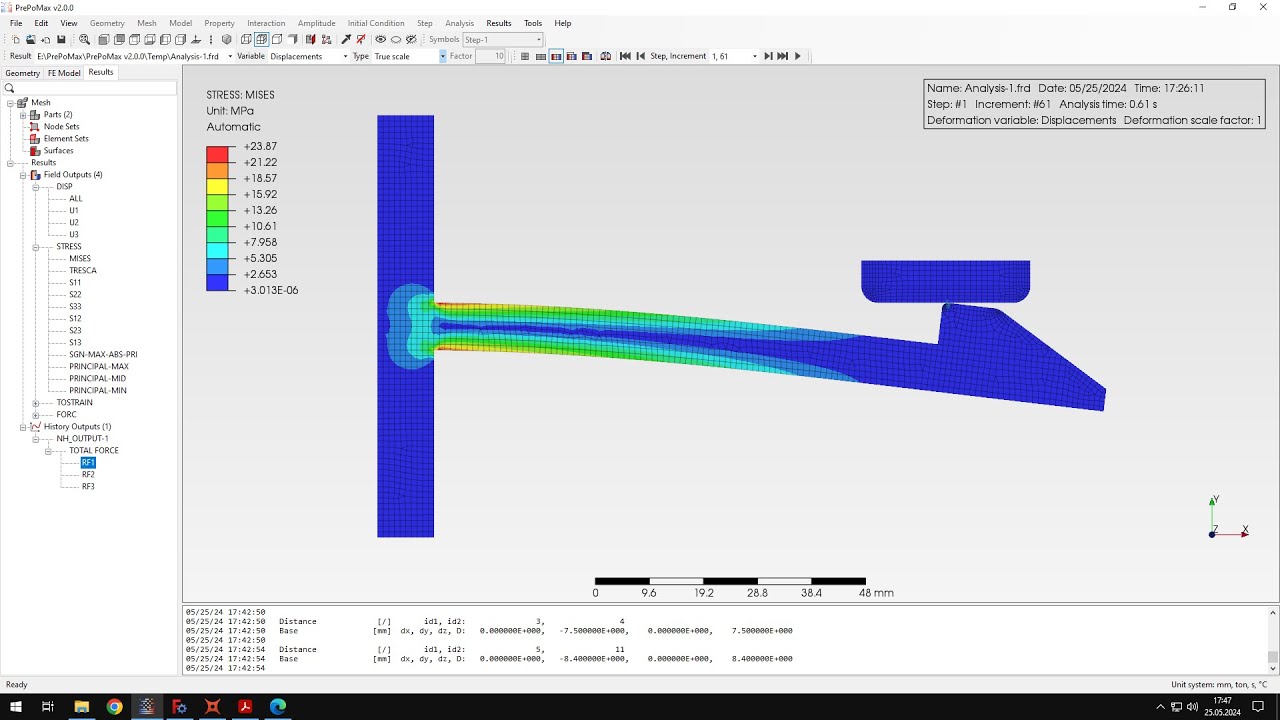Click the Hide all parts icon
Viewport: 1280px width, 720px height.
396,39
